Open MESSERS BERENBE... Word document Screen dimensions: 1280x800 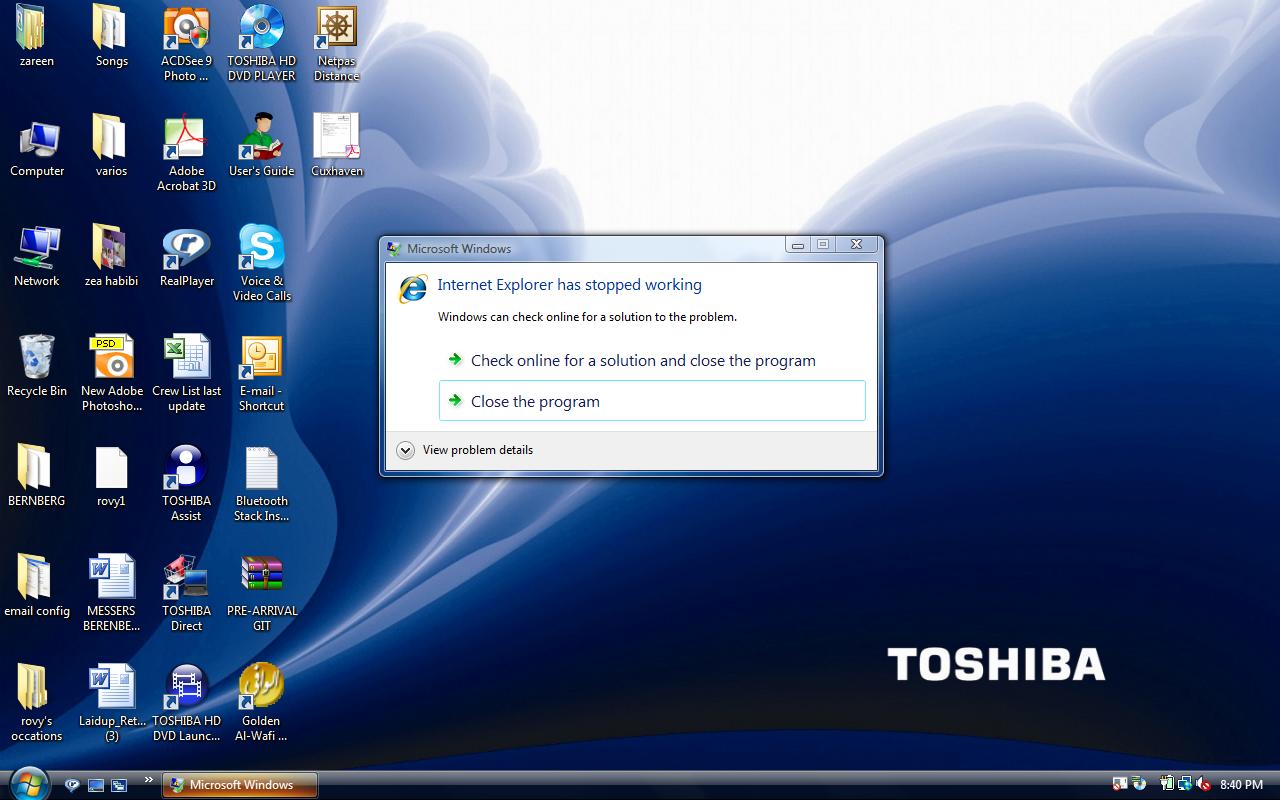click(x=111, y=593)
